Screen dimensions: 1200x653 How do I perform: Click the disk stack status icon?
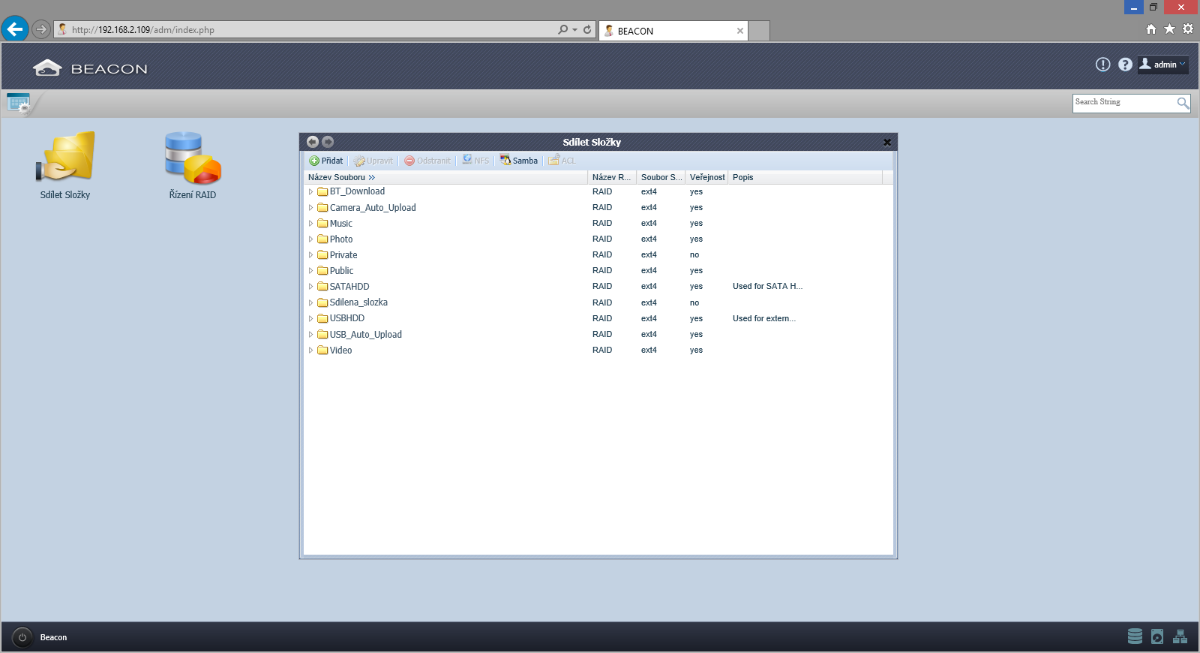pos(1134,636)
